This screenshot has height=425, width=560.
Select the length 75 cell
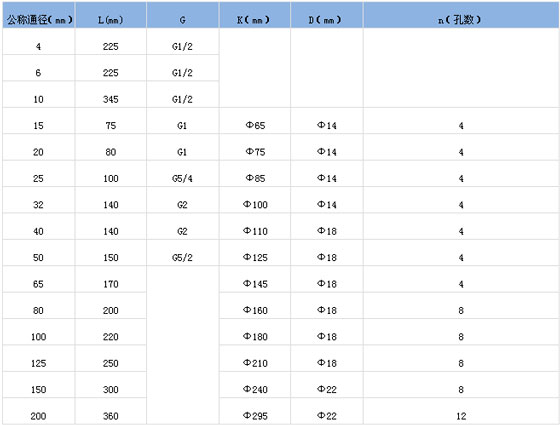point(111,125)
